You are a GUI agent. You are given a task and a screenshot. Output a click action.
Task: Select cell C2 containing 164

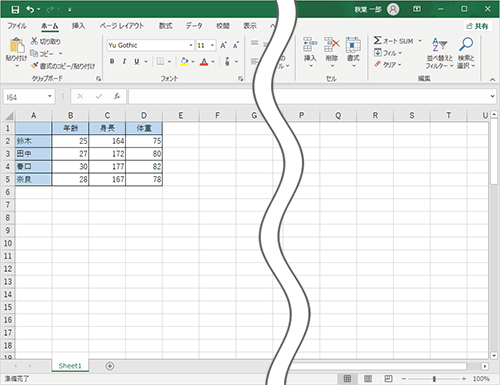point(107,141)
